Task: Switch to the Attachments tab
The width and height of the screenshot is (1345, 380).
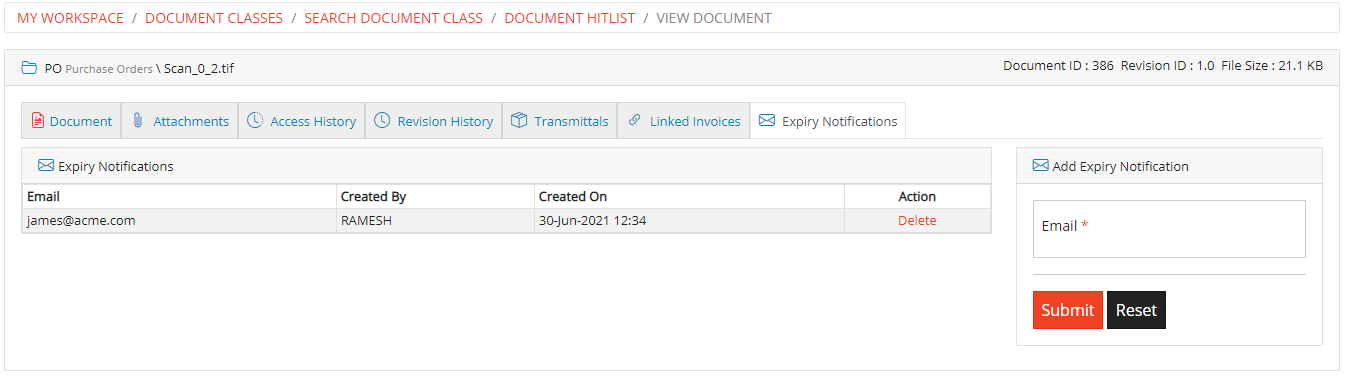Action: tap(180, 121)
